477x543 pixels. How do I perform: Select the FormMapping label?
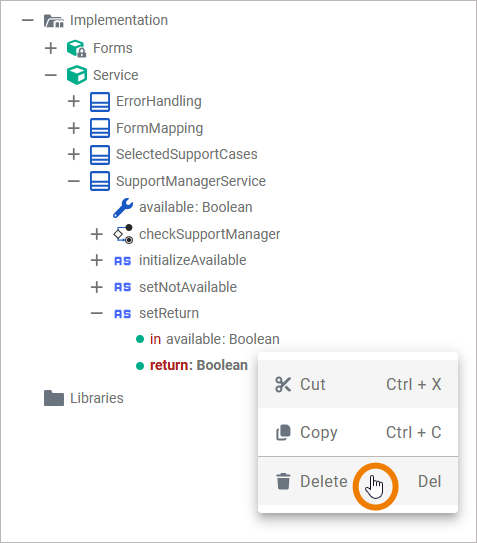click(159, 128)
